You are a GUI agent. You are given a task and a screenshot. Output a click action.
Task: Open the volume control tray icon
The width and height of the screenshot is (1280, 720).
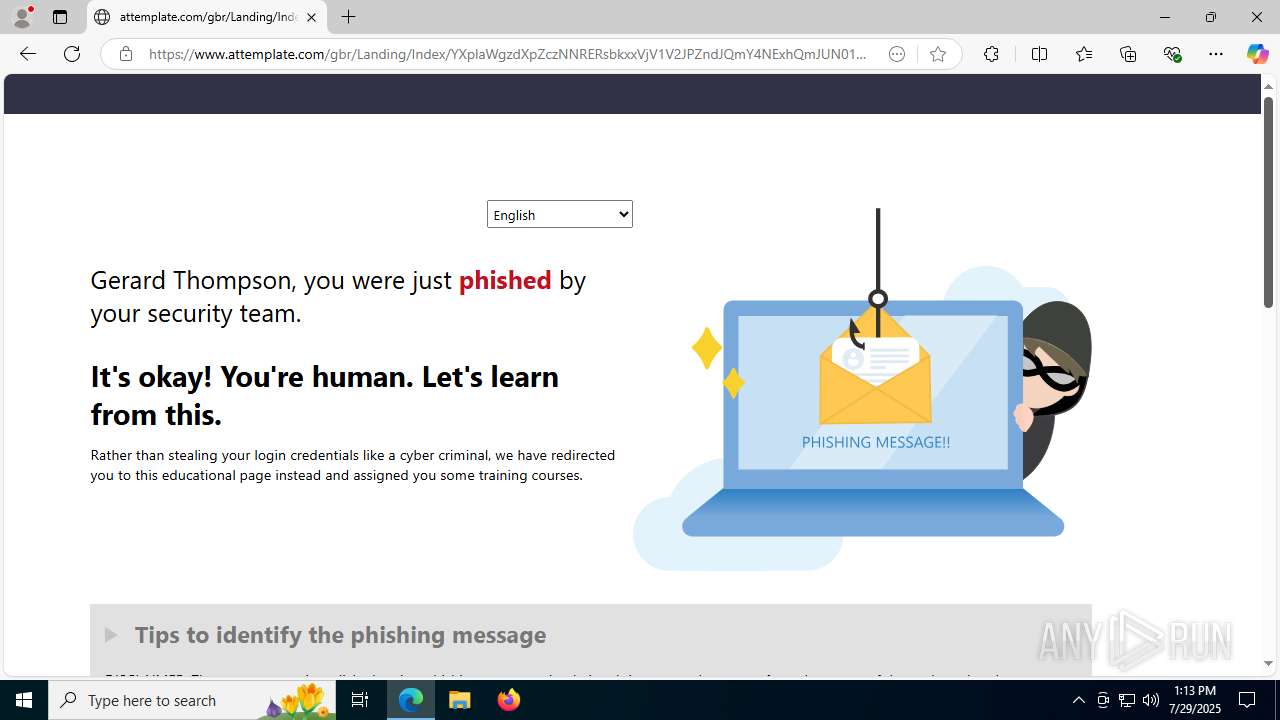coord(1151,700)
